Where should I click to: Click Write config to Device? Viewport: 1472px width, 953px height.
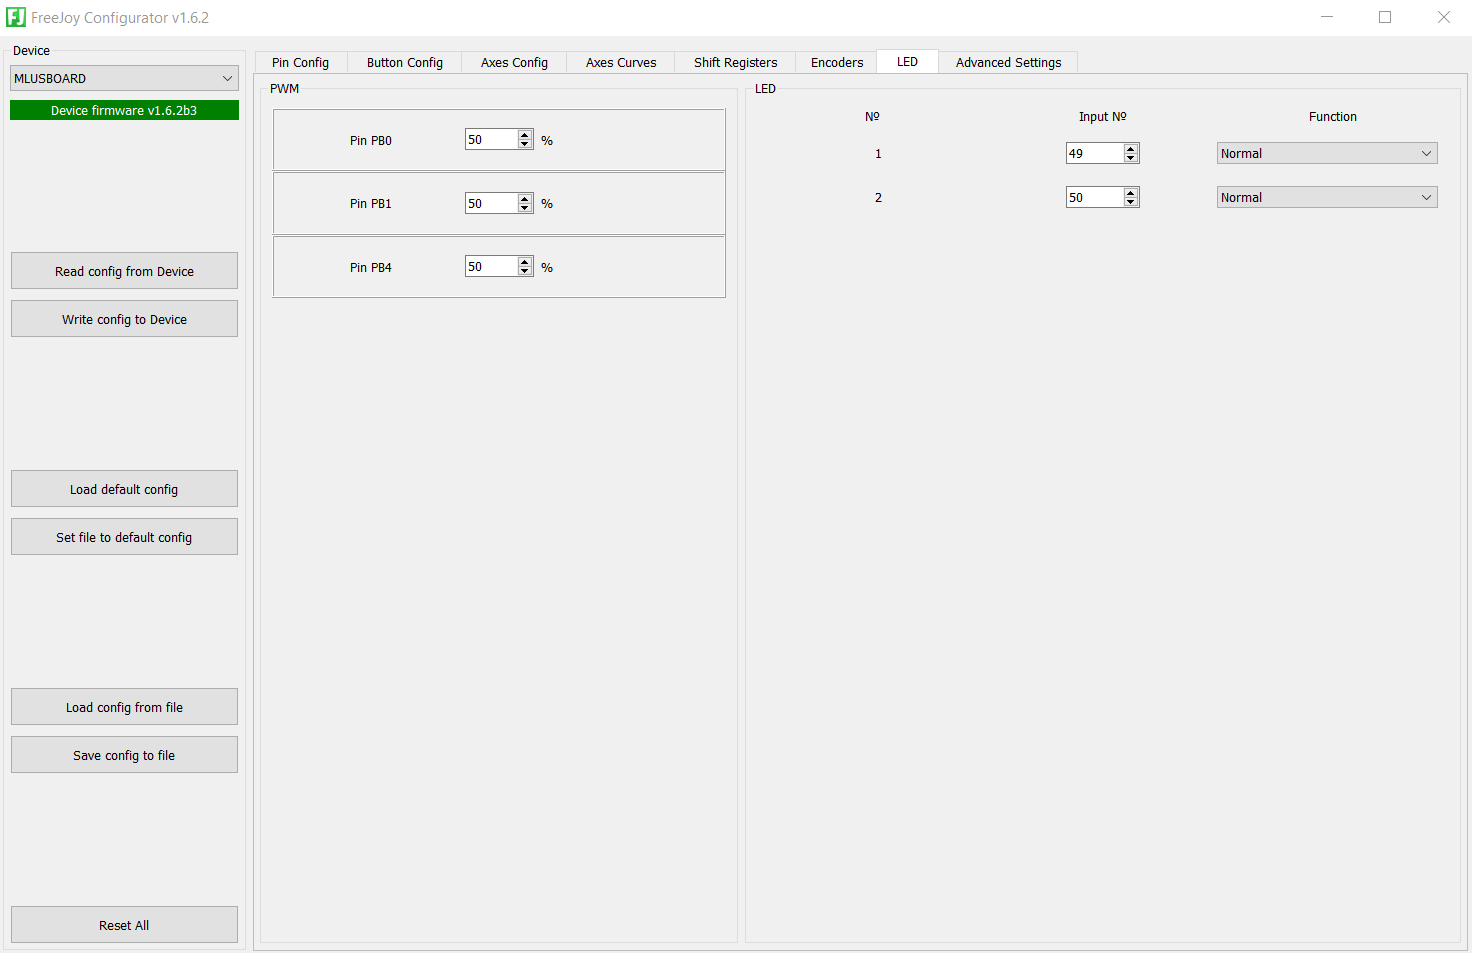123,318
